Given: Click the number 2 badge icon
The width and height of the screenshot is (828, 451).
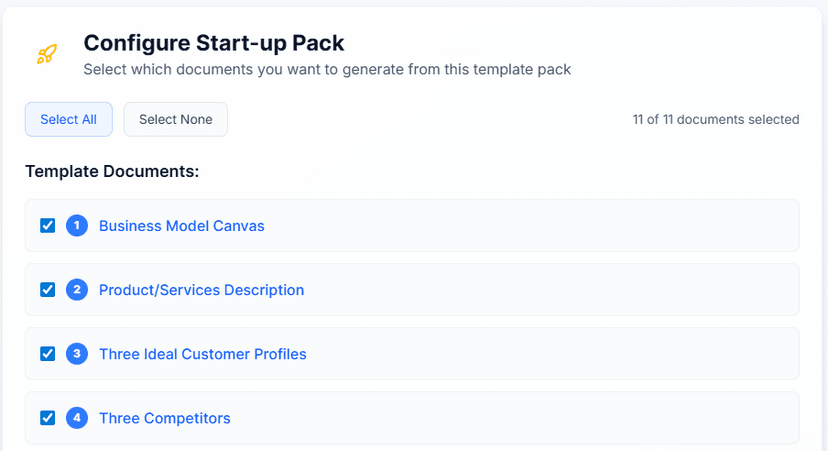Looking at the screenshot, I should tap(77, 289).
